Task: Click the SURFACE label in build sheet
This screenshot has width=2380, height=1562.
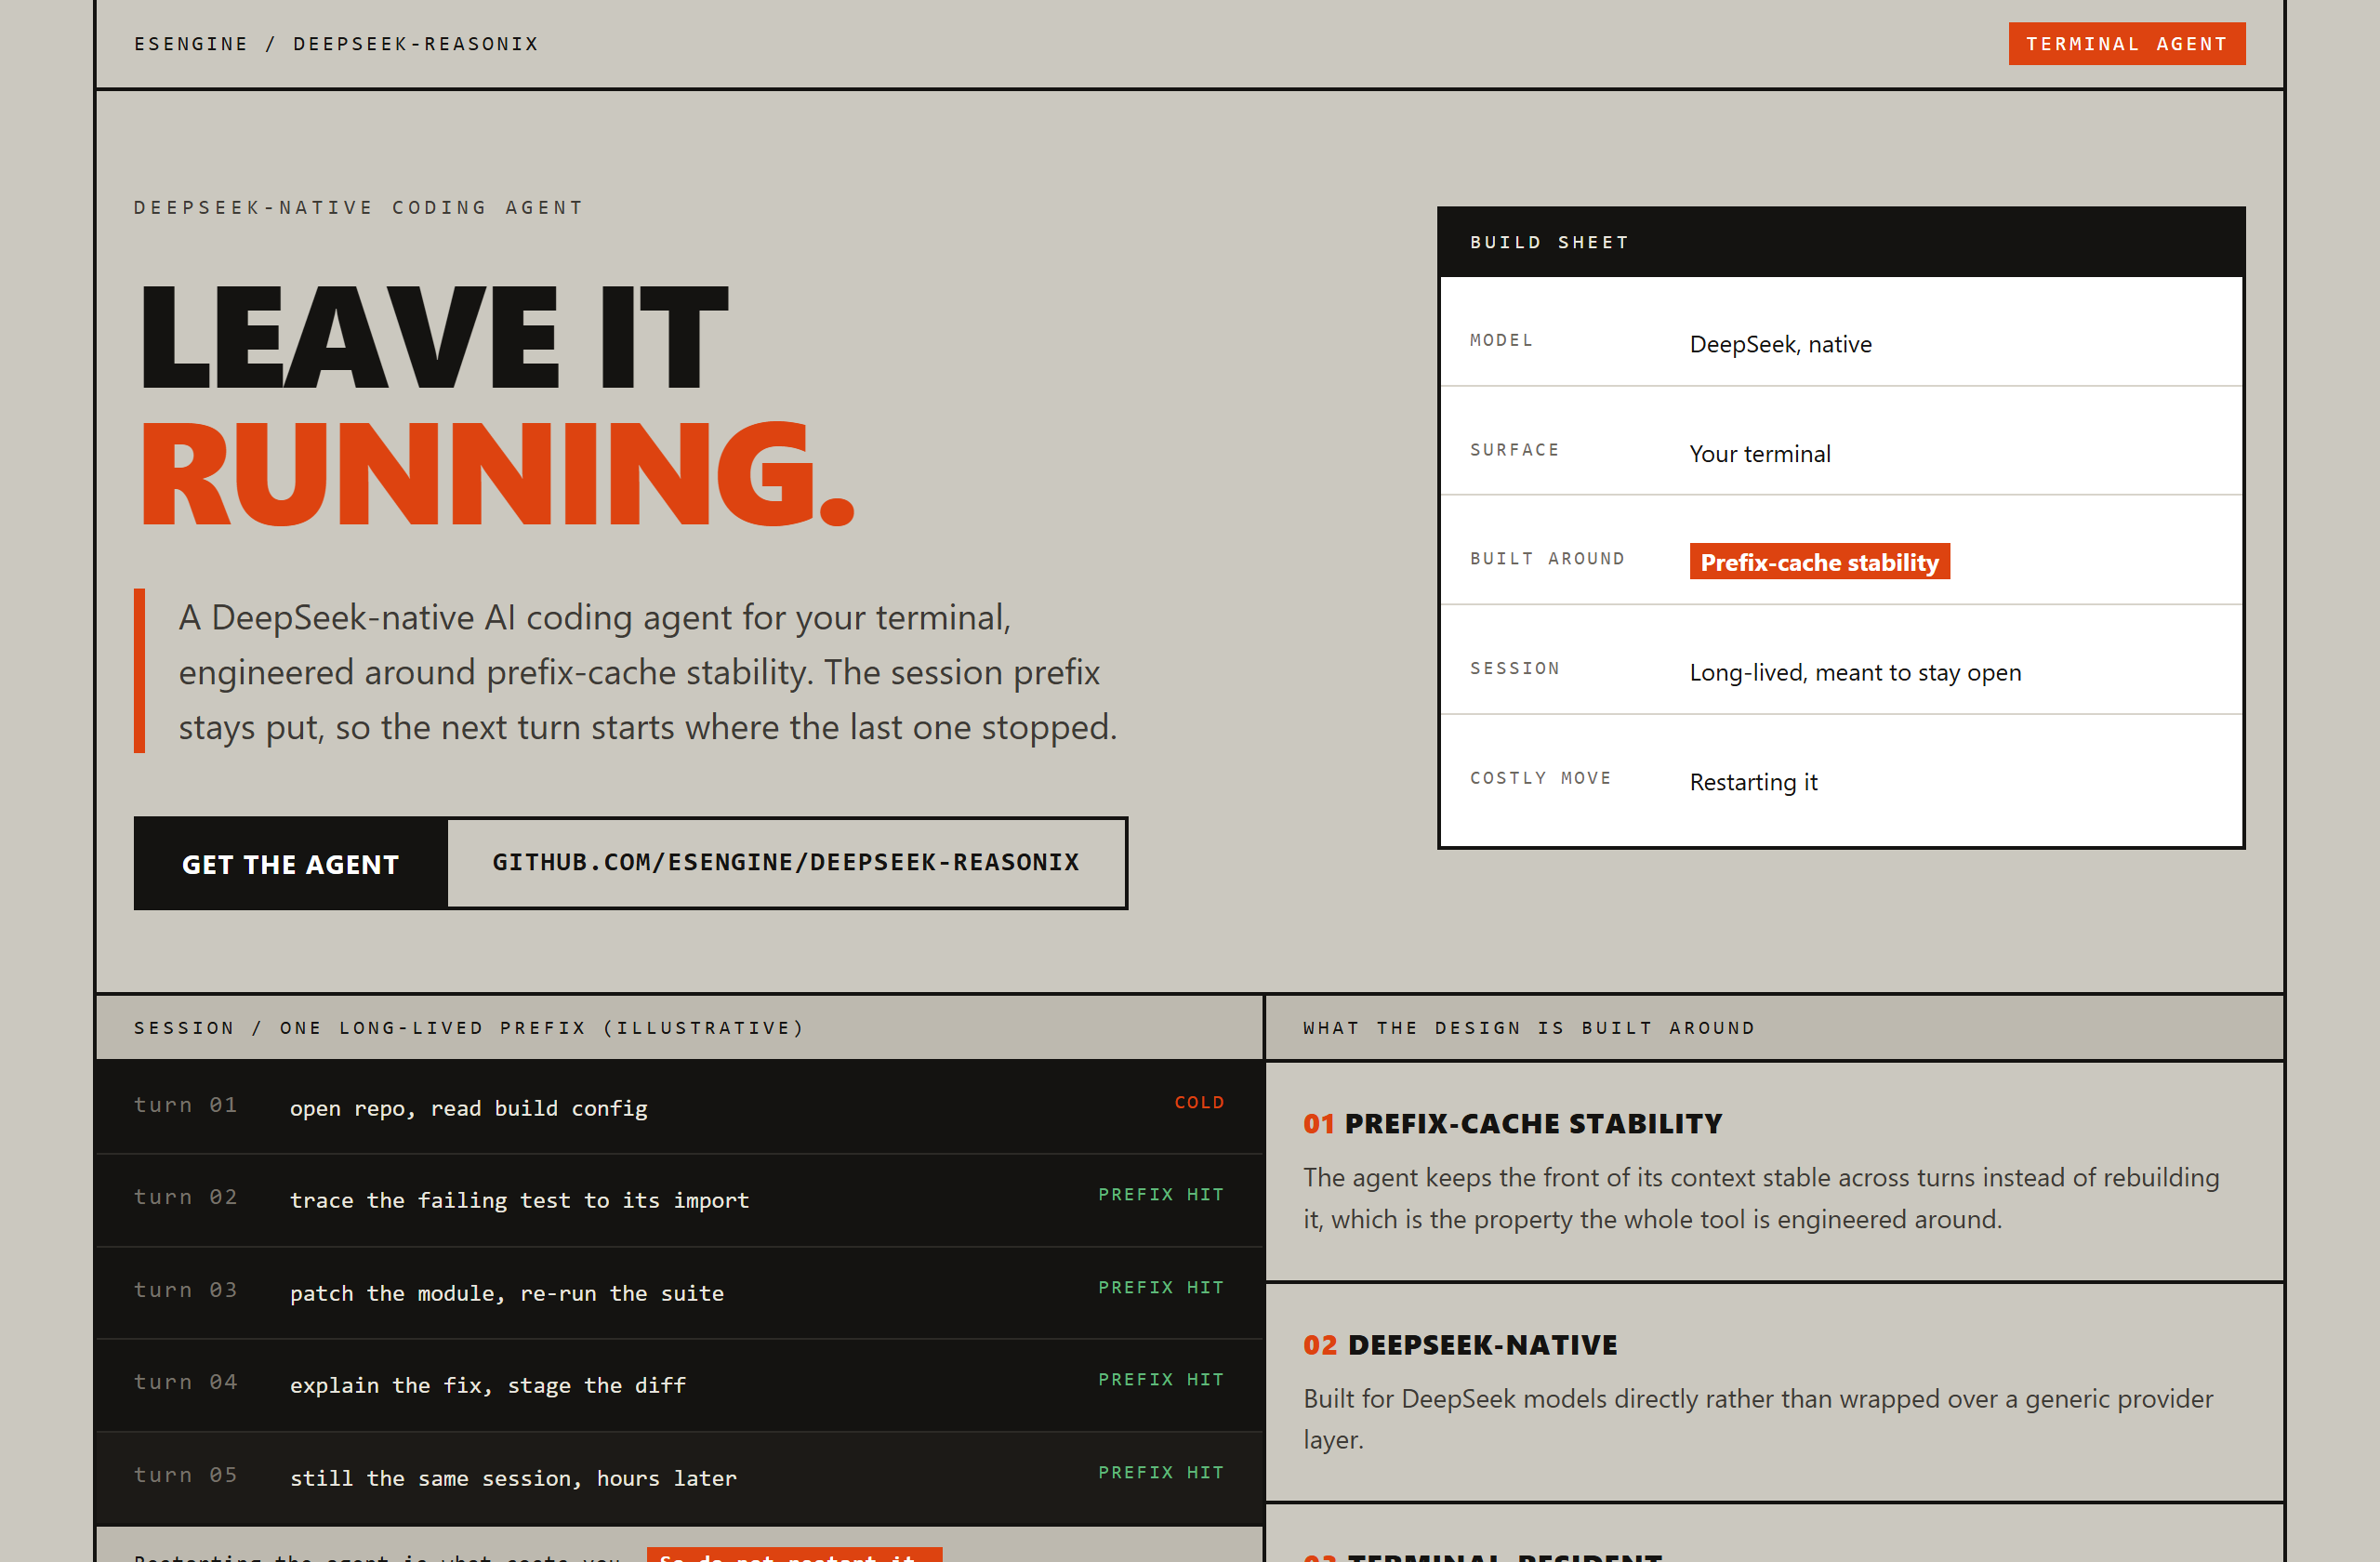Action: [x=1514, y=449]
